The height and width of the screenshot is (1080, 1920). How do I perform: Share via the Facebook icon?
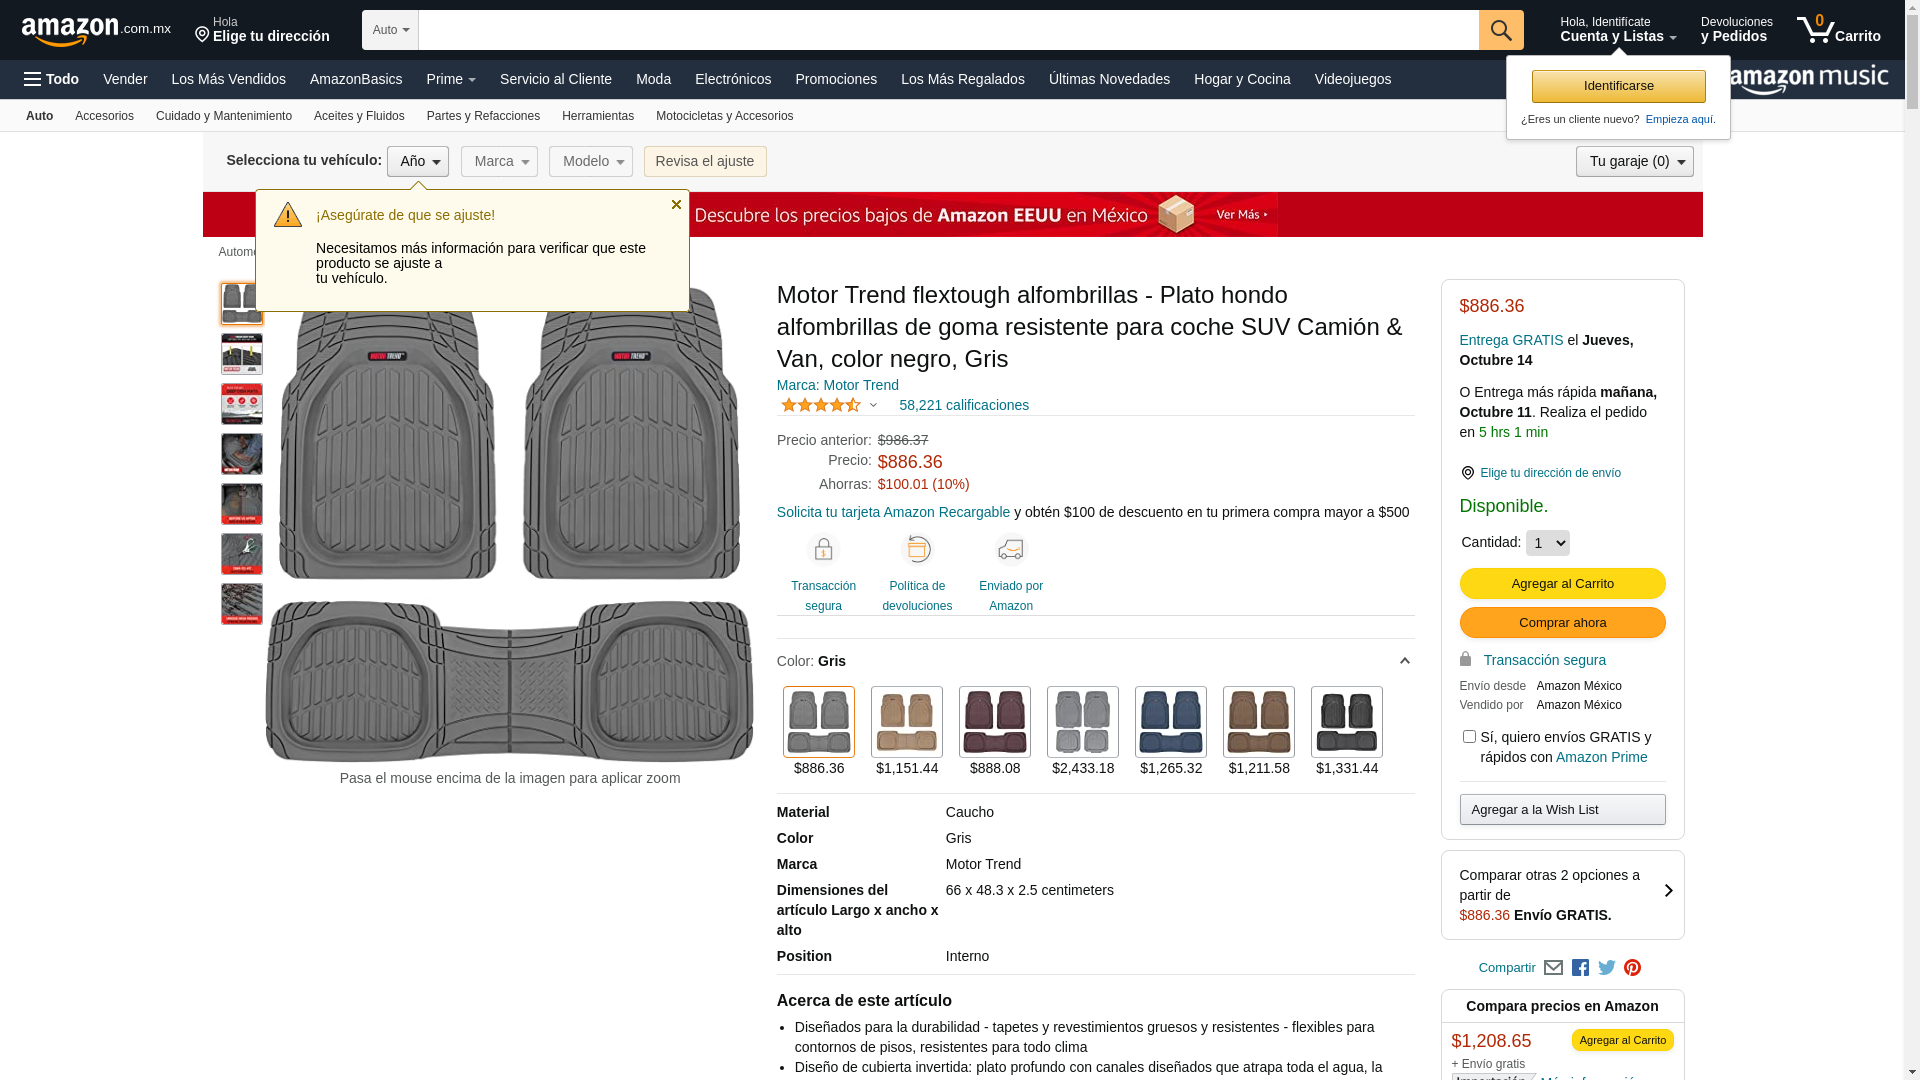coord(1580,968)
